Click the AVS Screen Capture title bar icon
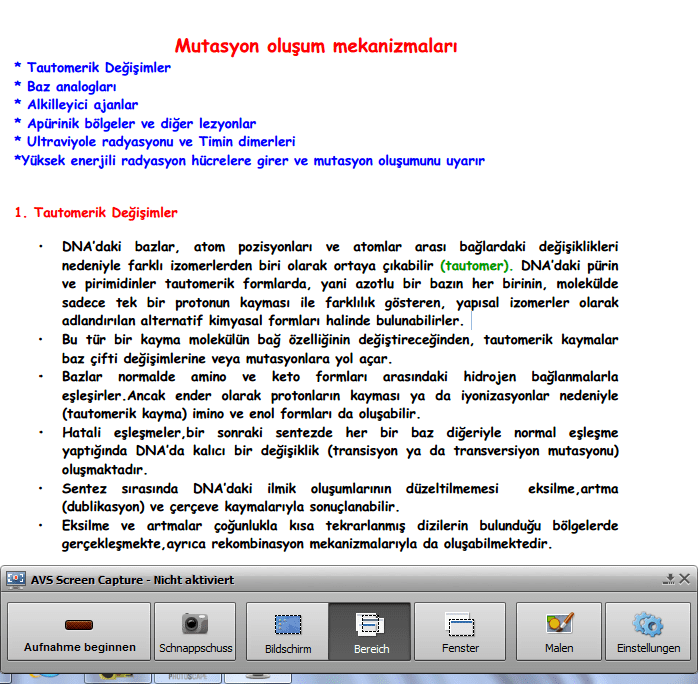Screen dimensions: 698x684 click(x=16, y=580)
